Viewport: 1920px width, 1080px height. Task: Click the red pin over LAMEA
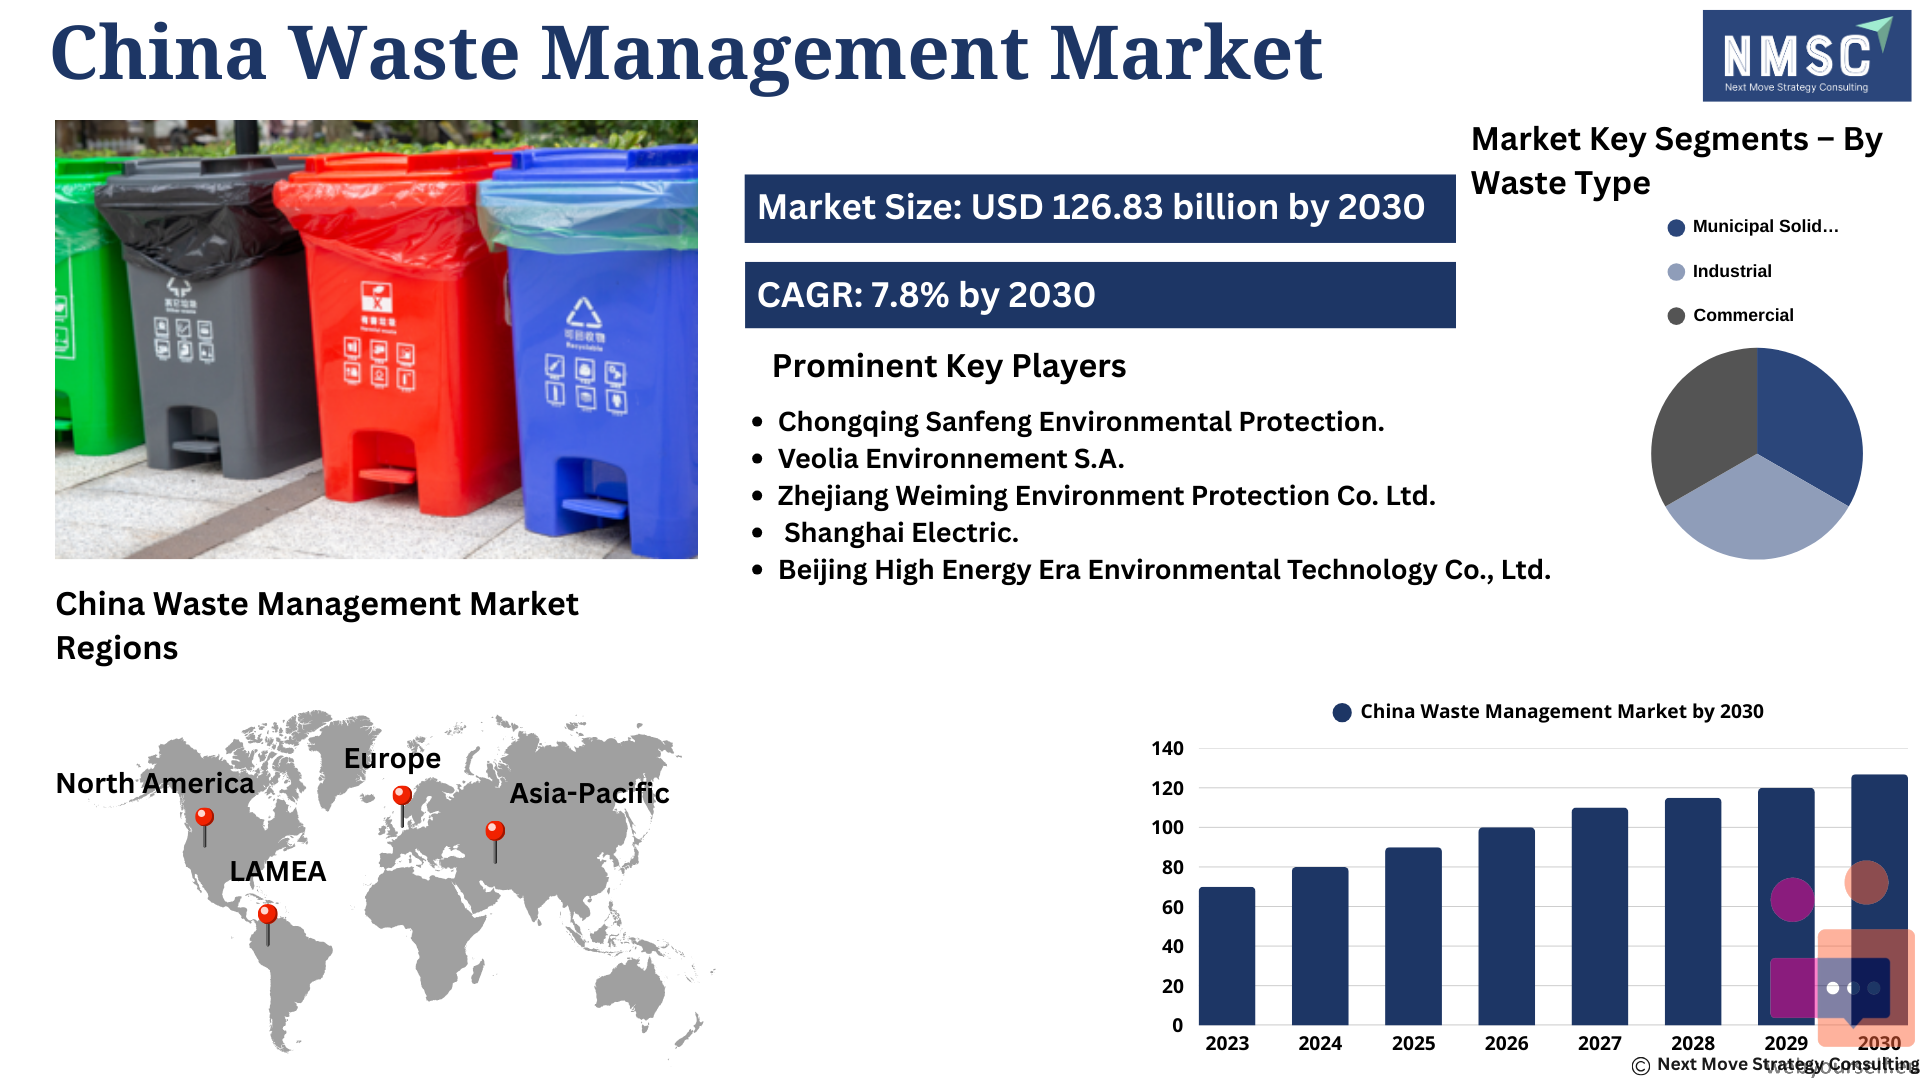tap(267, 924)
